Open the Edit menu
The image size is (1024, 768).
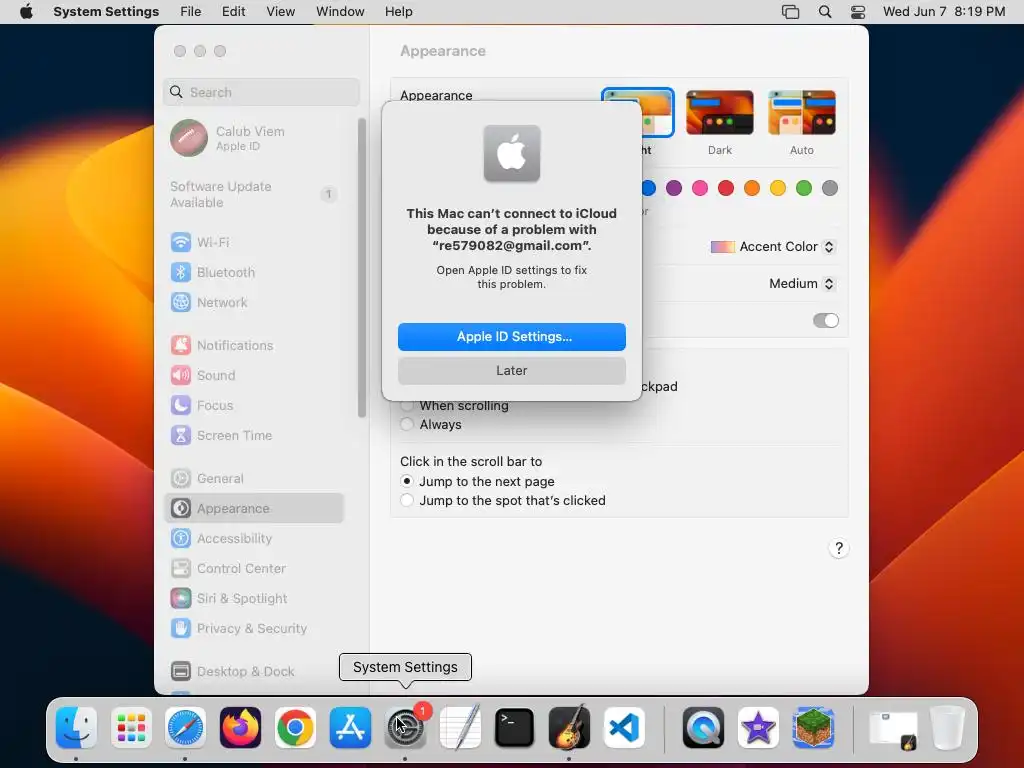pos(233,12)
